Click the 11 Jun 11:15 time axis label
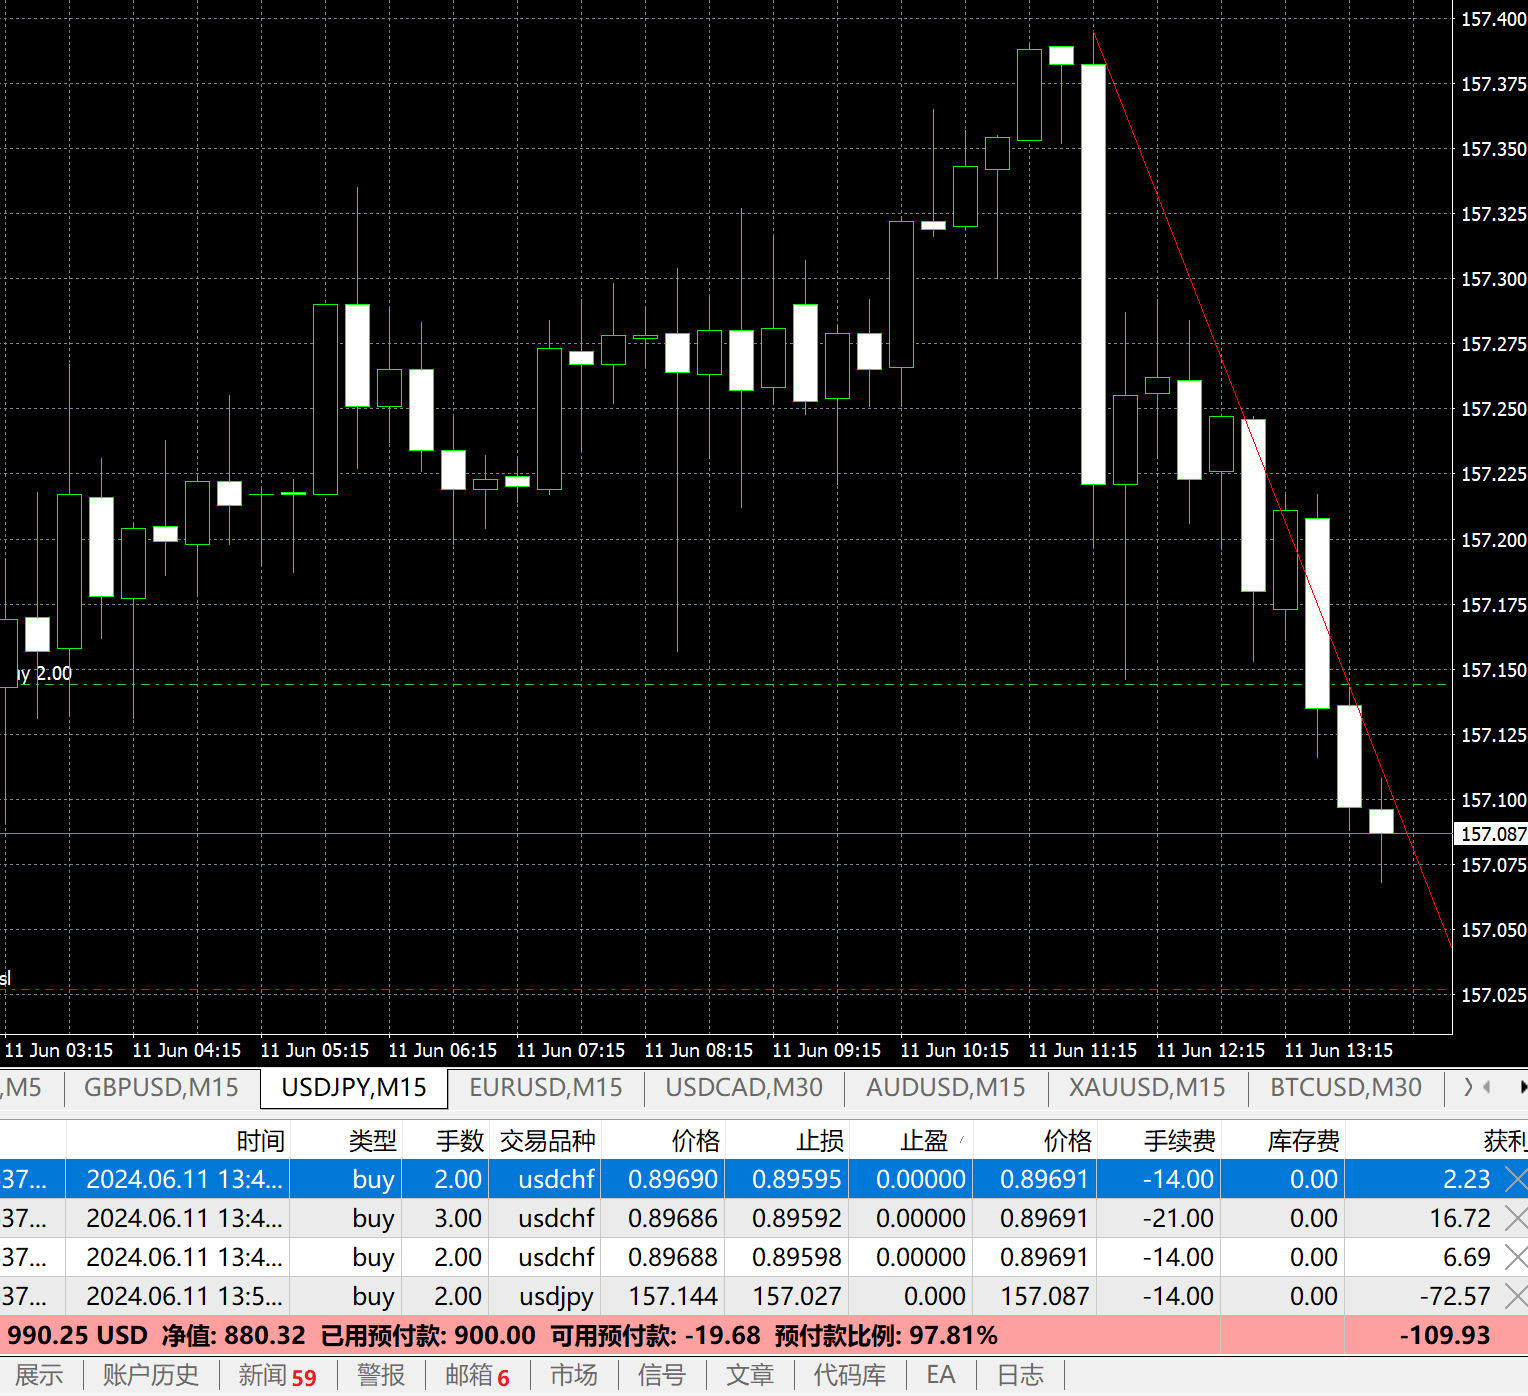This screenshot has width=1528, height=1396. tap(1082, 1050)
